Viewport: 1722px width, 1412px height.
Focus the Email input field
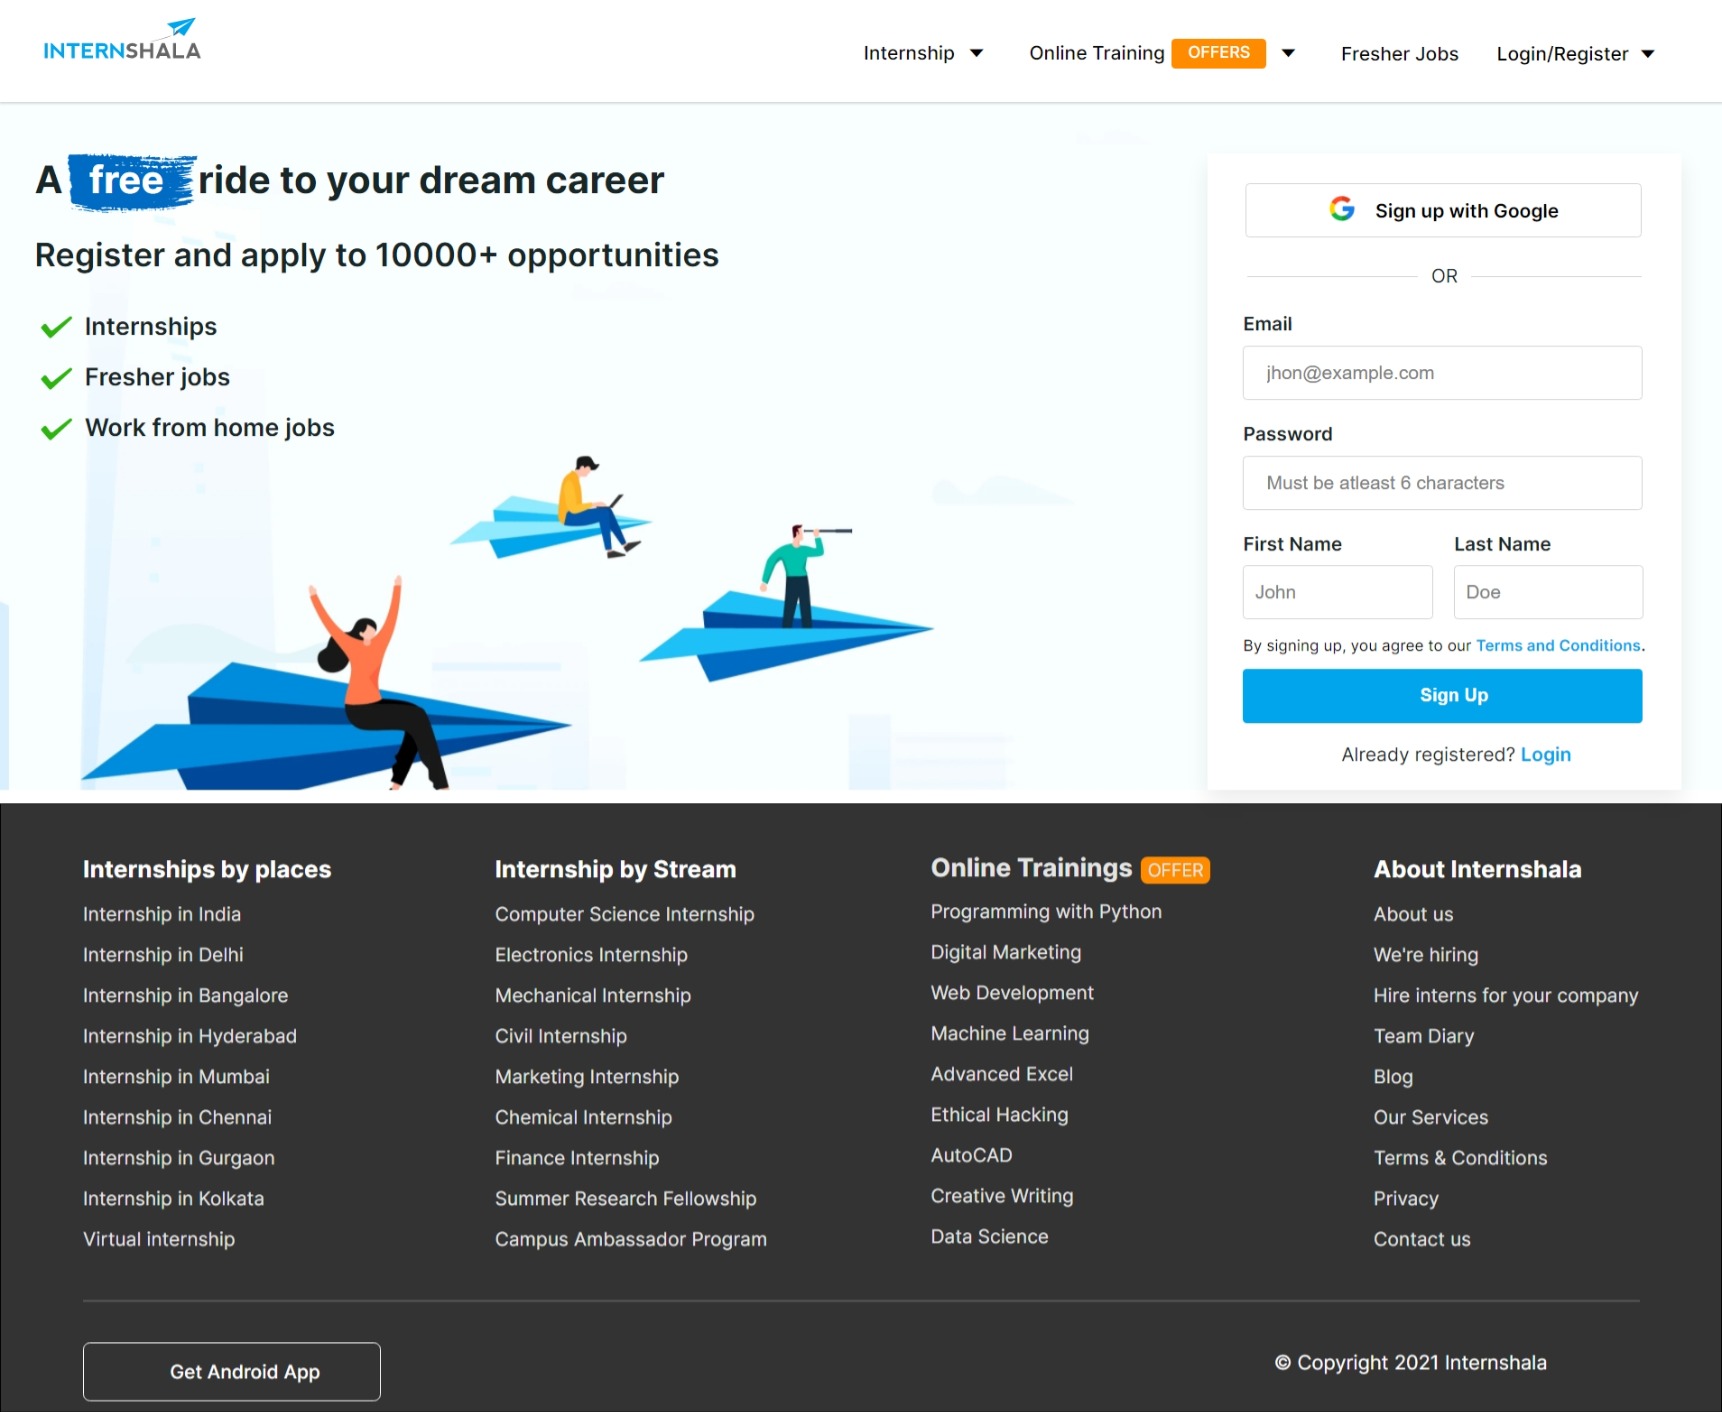[1442, 373]
